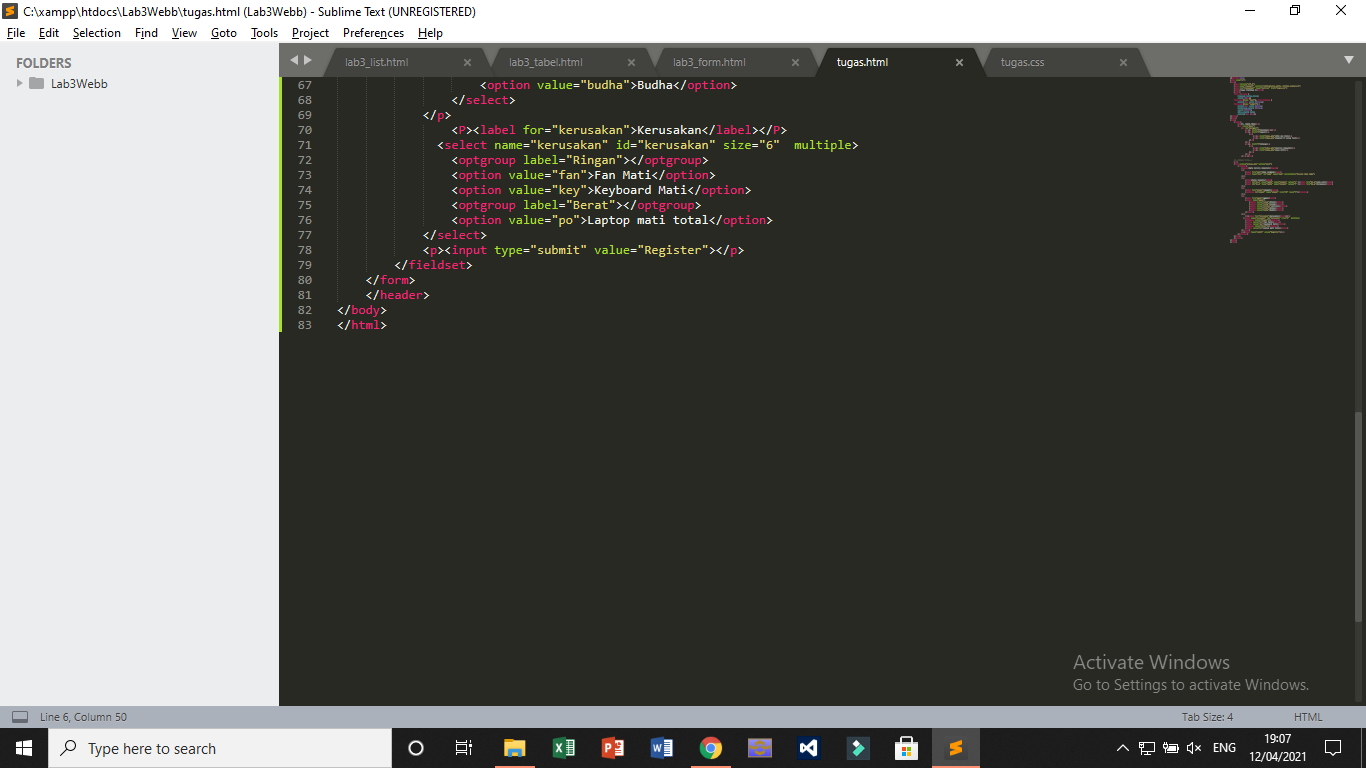
Task: Click the Sublime Text taskbar icon
Action: 955,748
